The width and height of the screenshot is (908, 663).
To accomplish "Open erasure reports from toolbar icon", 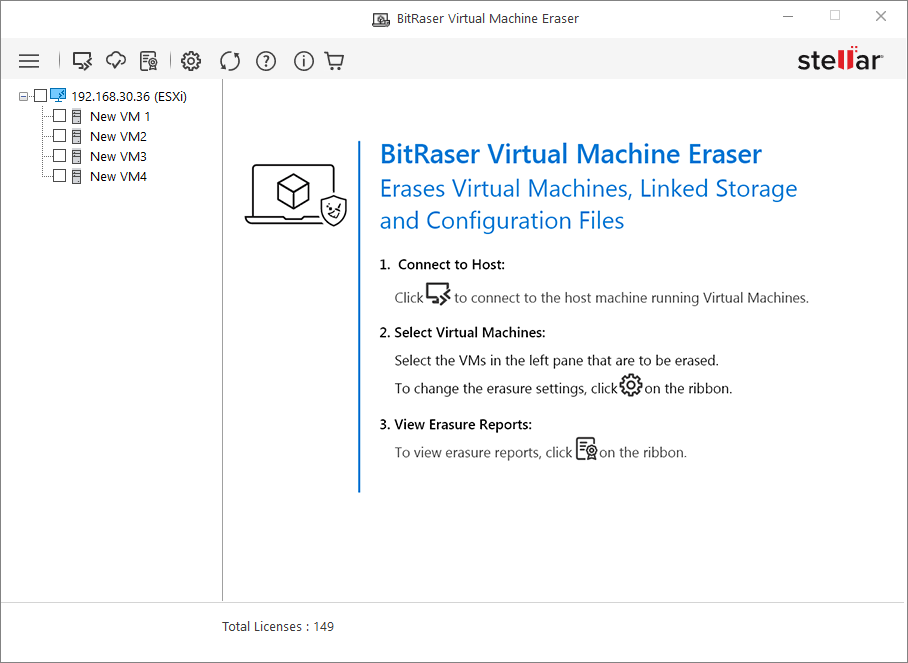I will click(x=149, y=61).
